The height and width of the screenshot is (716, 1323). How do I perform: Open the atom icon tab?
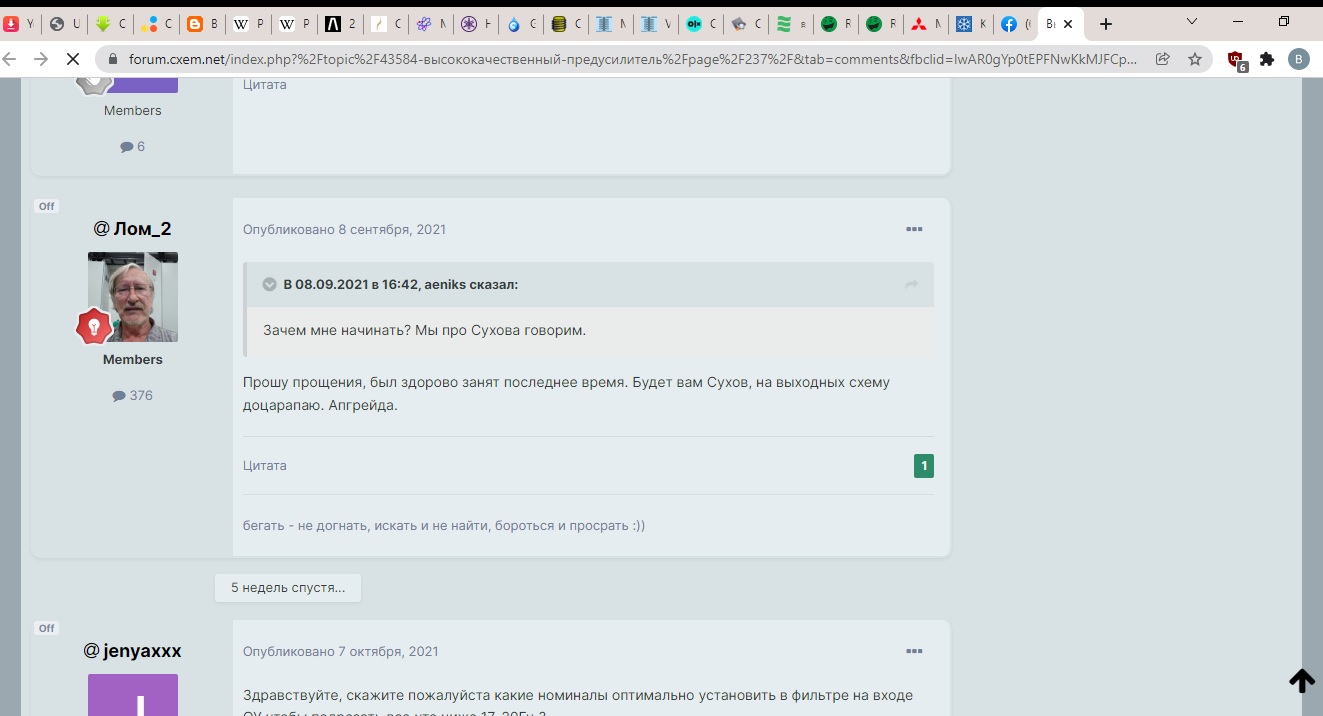pos(422,23)
